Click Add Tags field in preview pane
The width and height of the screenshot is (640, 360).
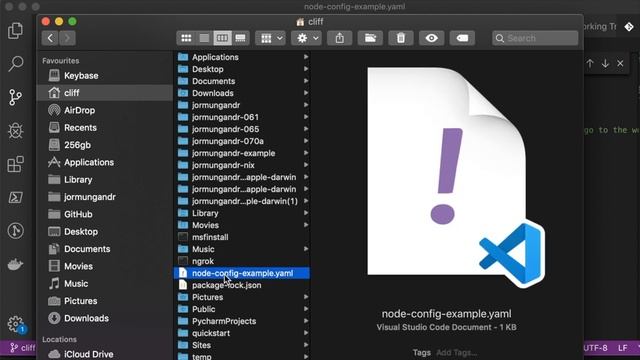click(x=456, y=352)
